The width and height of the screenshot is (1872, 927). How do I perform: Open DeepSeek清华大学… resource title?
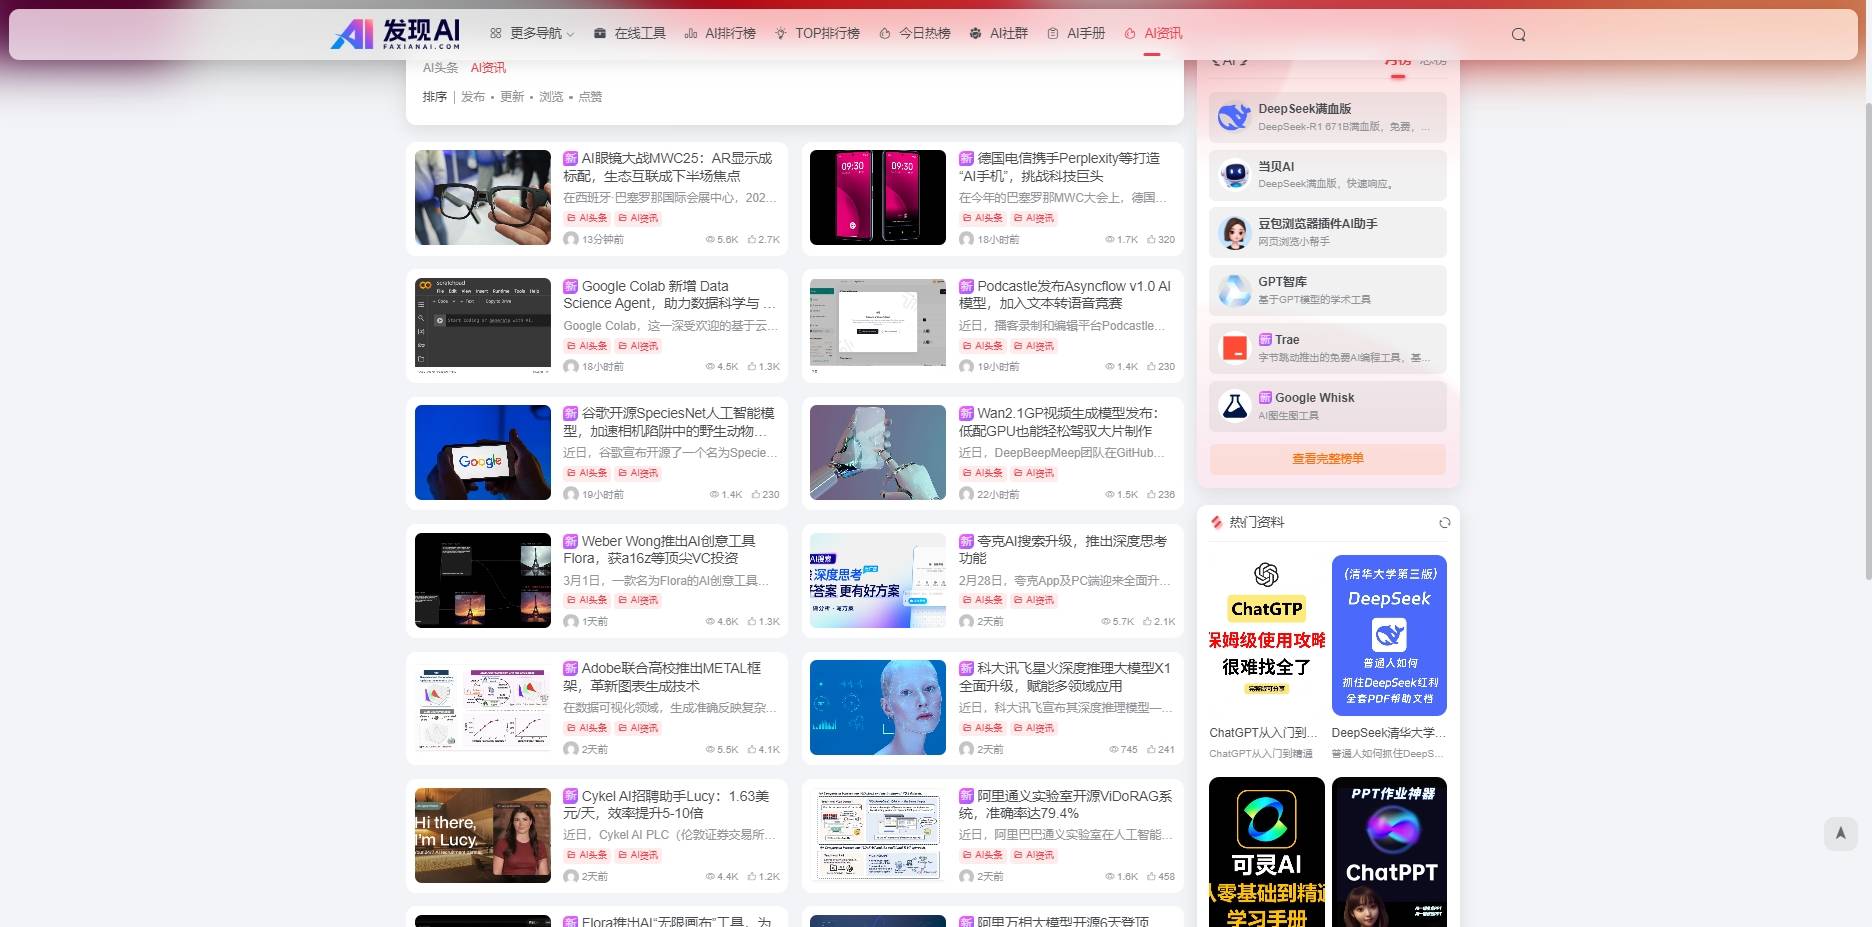click(1388, 733)
